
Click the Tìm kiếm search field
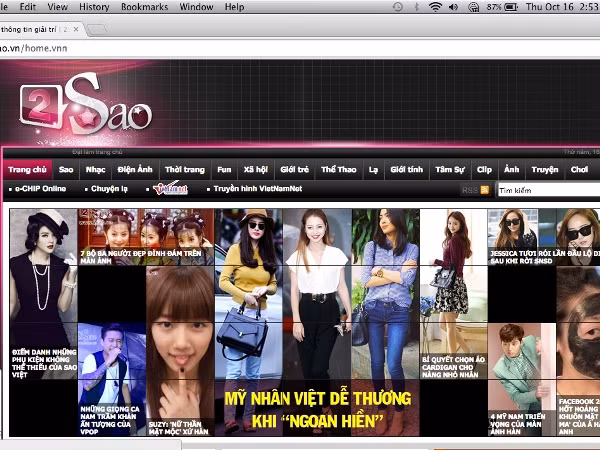[x=548, y=190]
